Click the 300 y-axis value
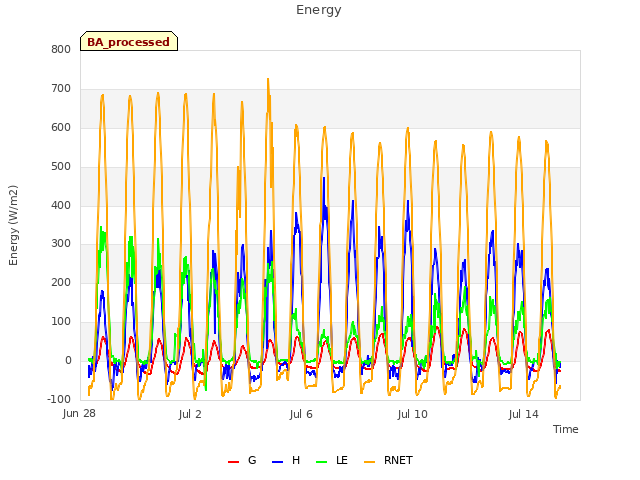640x480 pixels. [x=61, y=244]
